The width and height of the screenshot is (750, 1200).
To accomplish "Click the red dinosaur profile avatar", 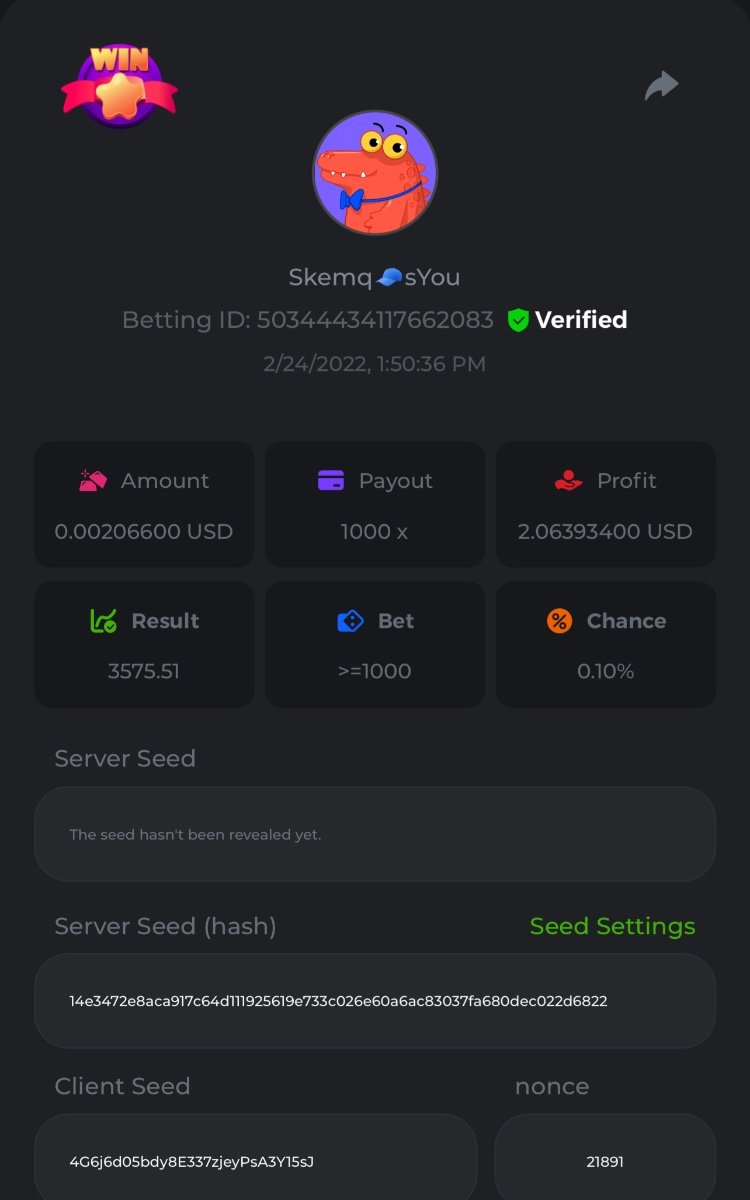I will point(375,173).
